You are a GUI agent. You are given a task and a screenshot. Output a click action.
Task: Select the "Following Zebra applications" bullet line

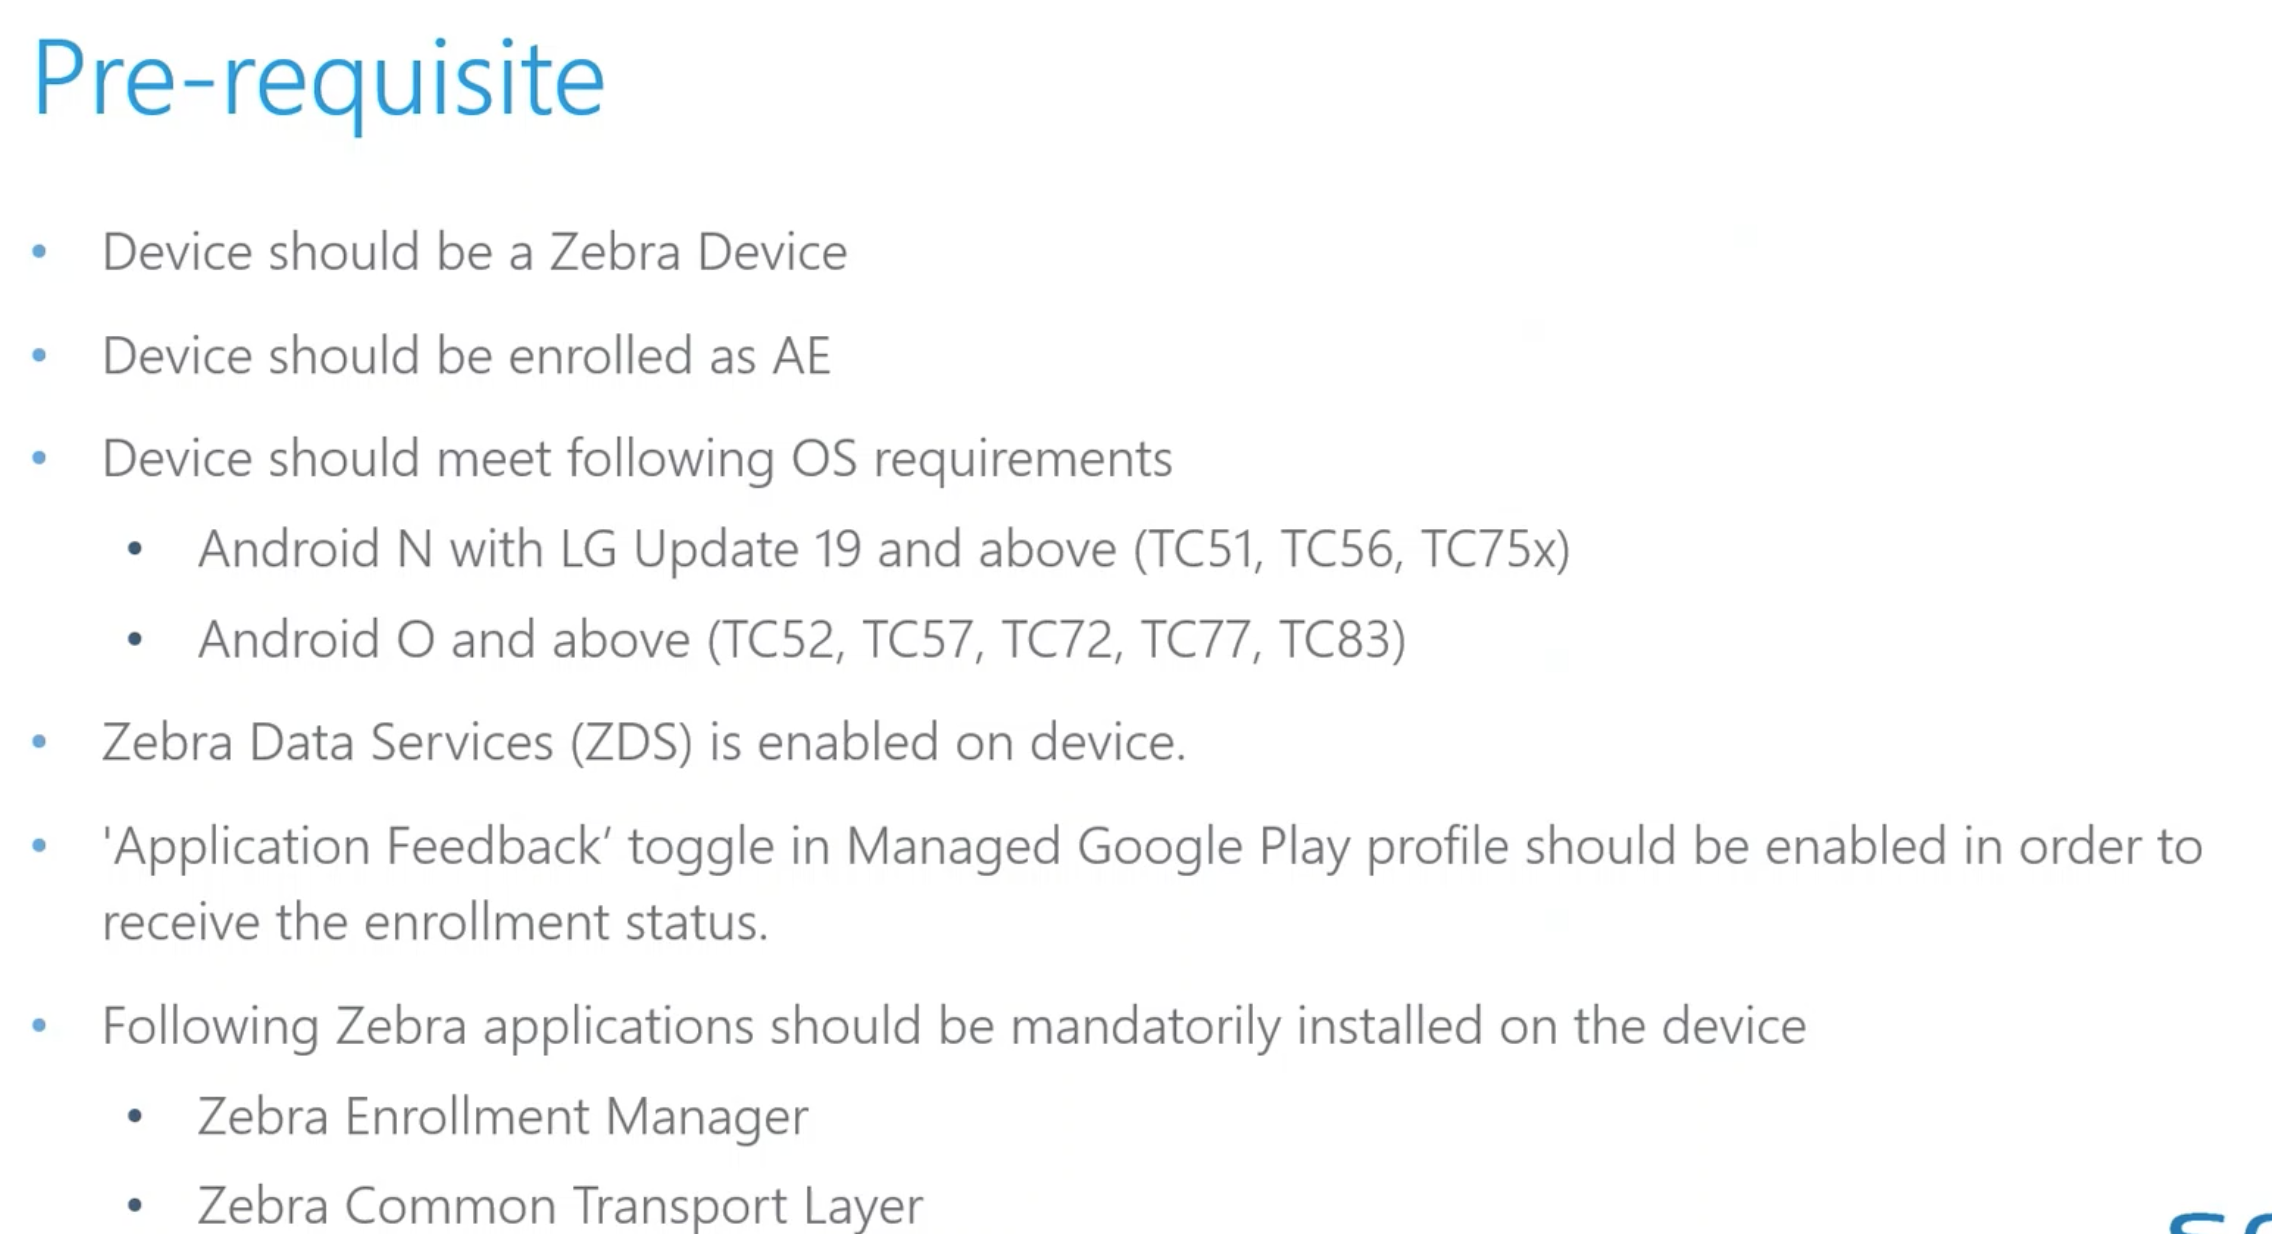point(953,1026)
